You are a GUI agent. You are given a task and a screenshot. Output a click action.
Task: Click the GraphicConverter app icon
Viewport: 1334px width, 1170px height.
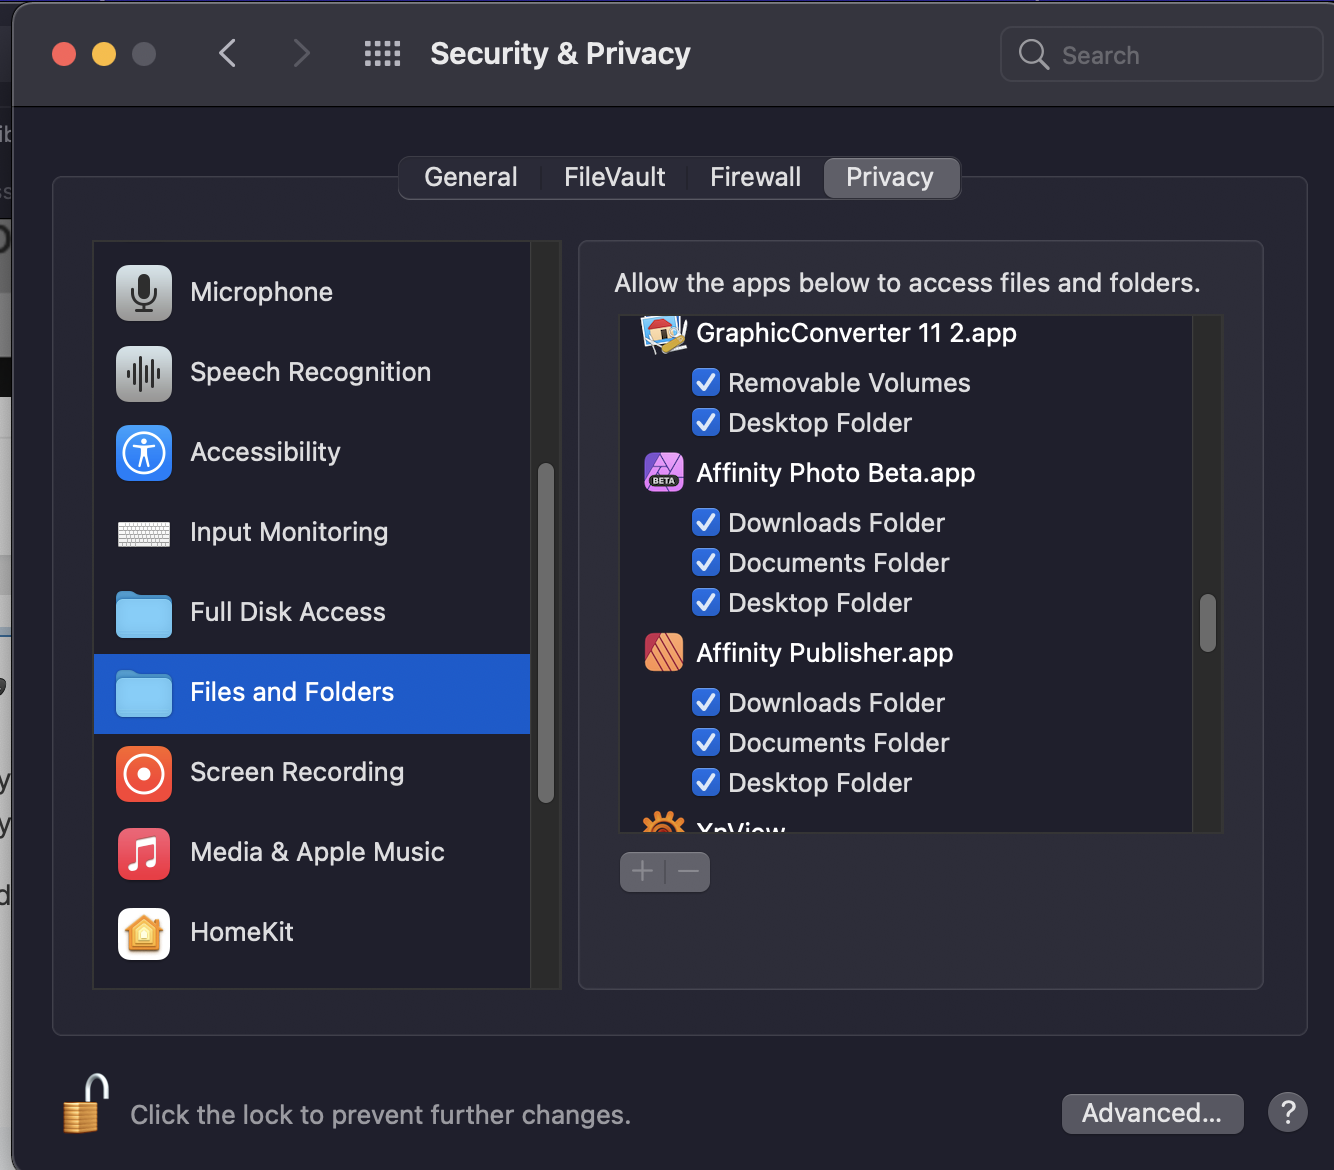(x=664, y=333)
